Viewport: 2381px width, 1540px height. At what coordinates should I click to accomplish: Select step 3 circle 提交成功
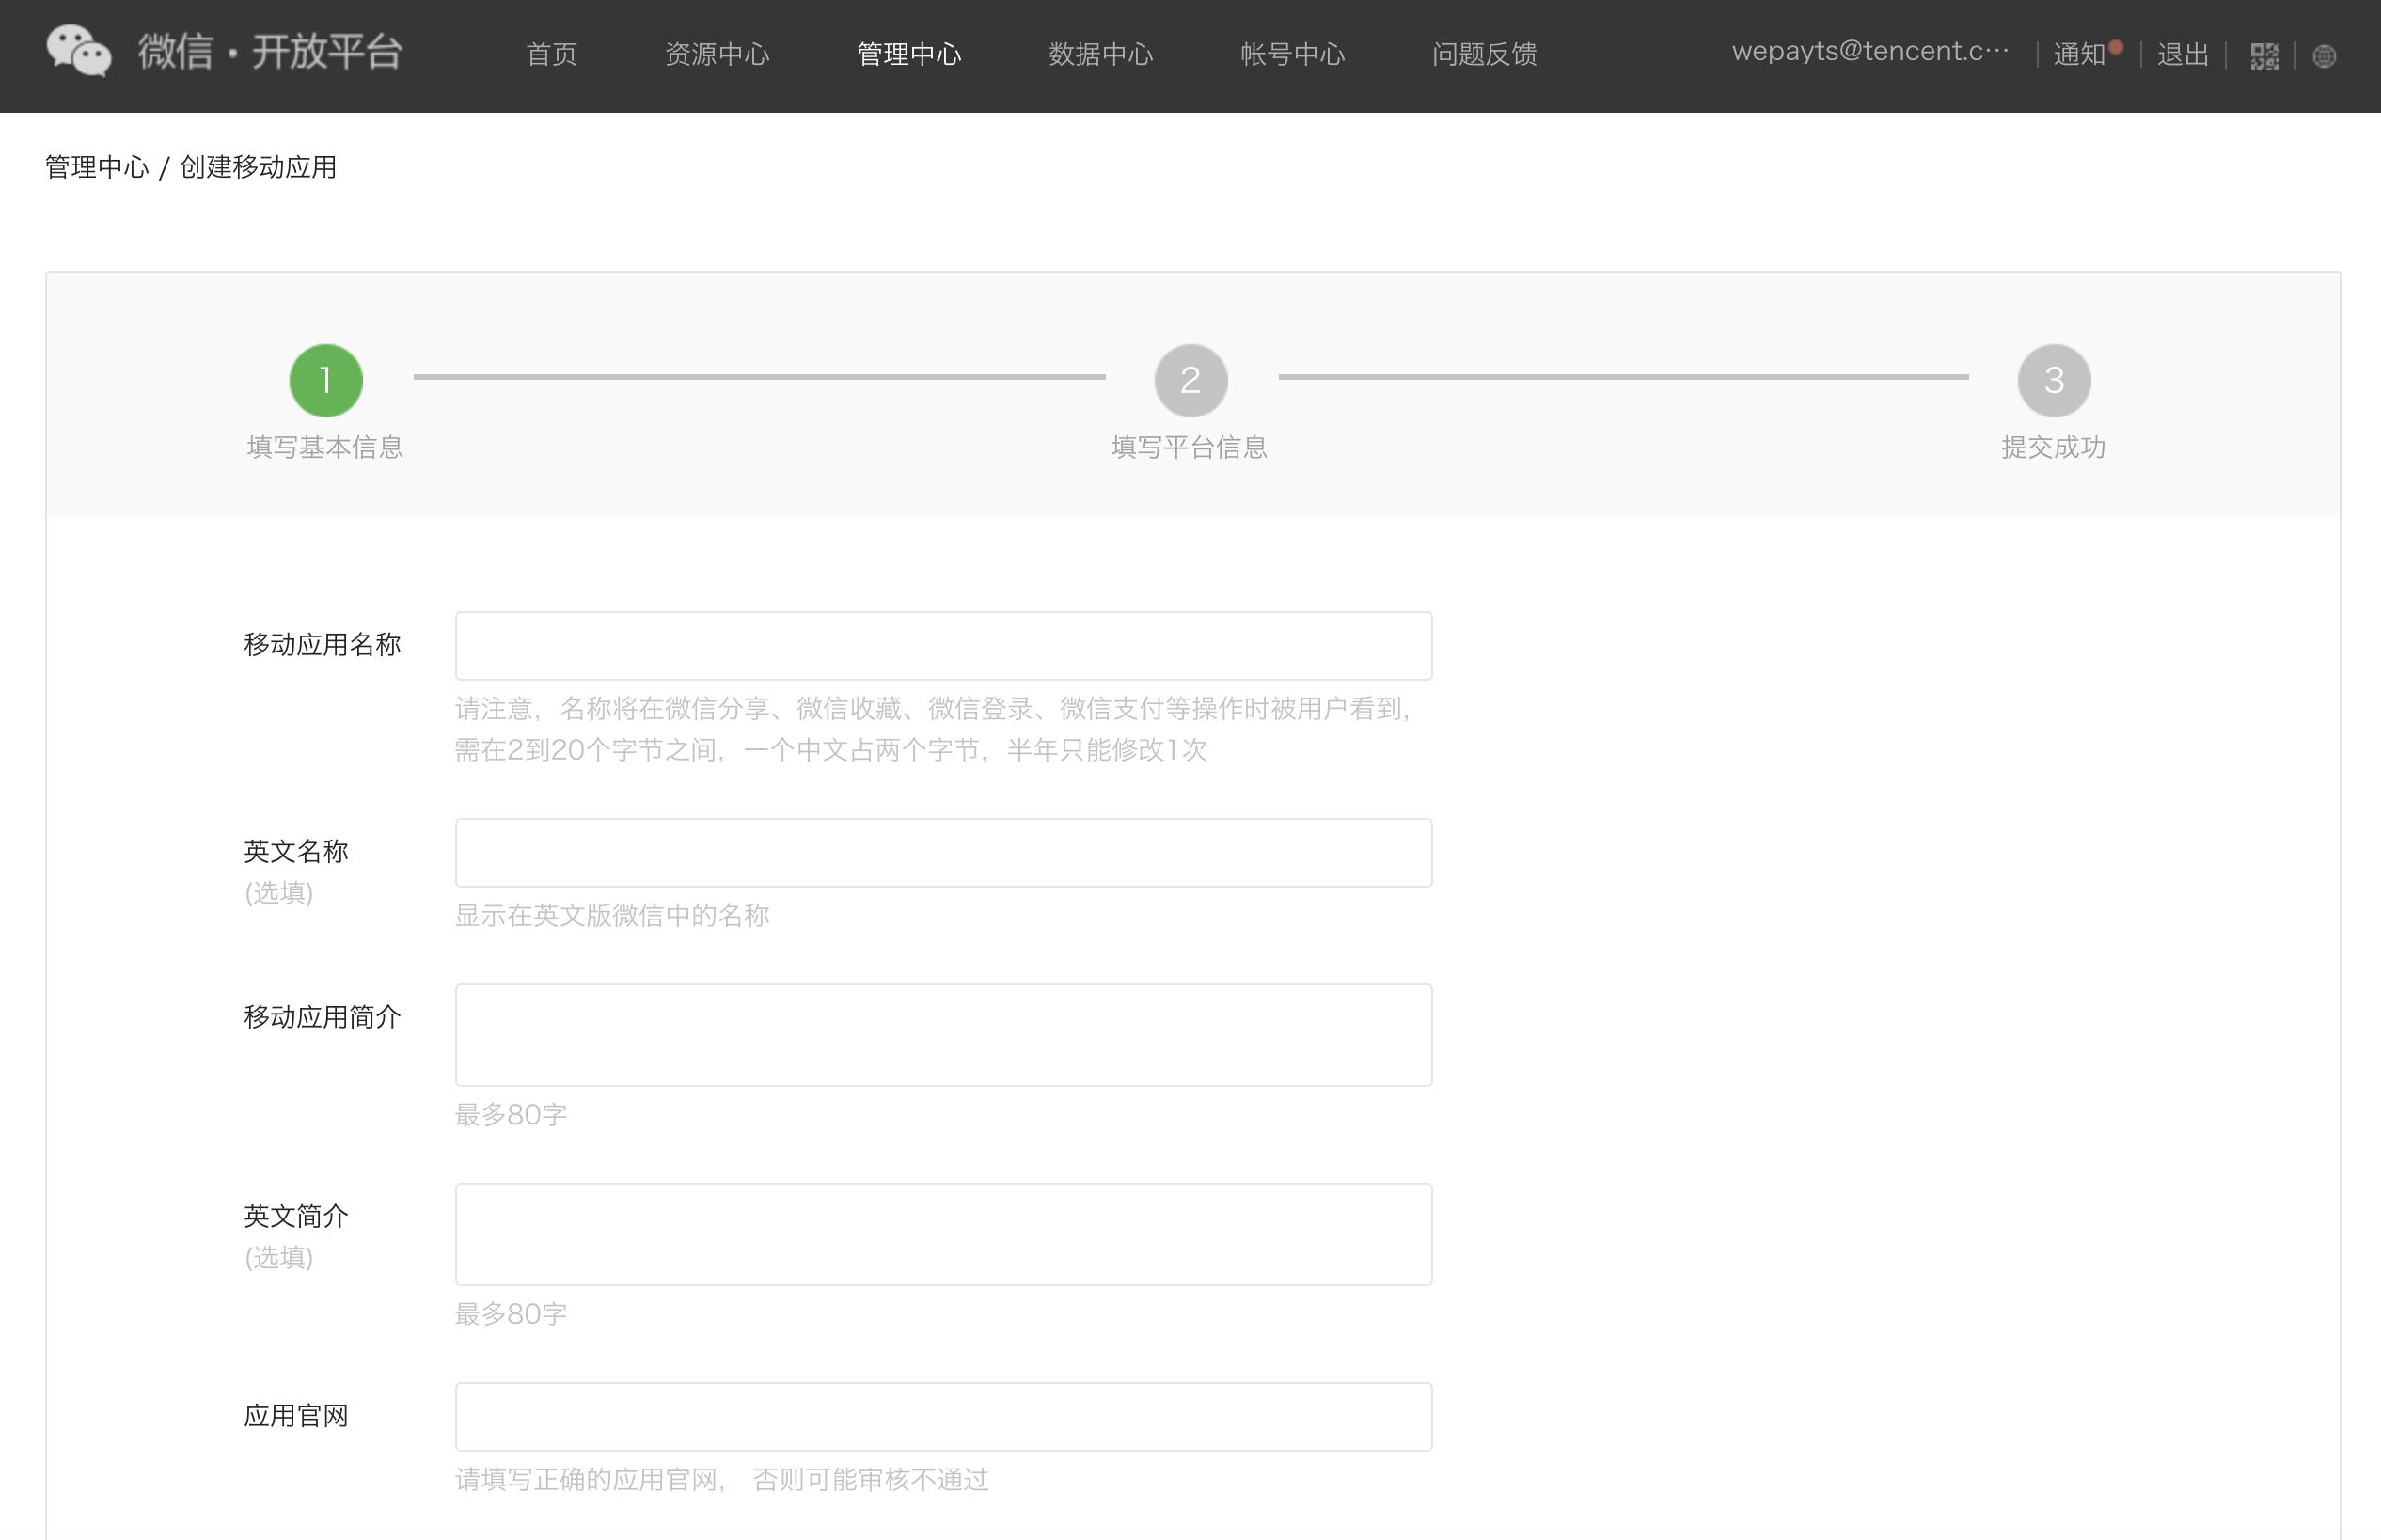click(2054, 380)
